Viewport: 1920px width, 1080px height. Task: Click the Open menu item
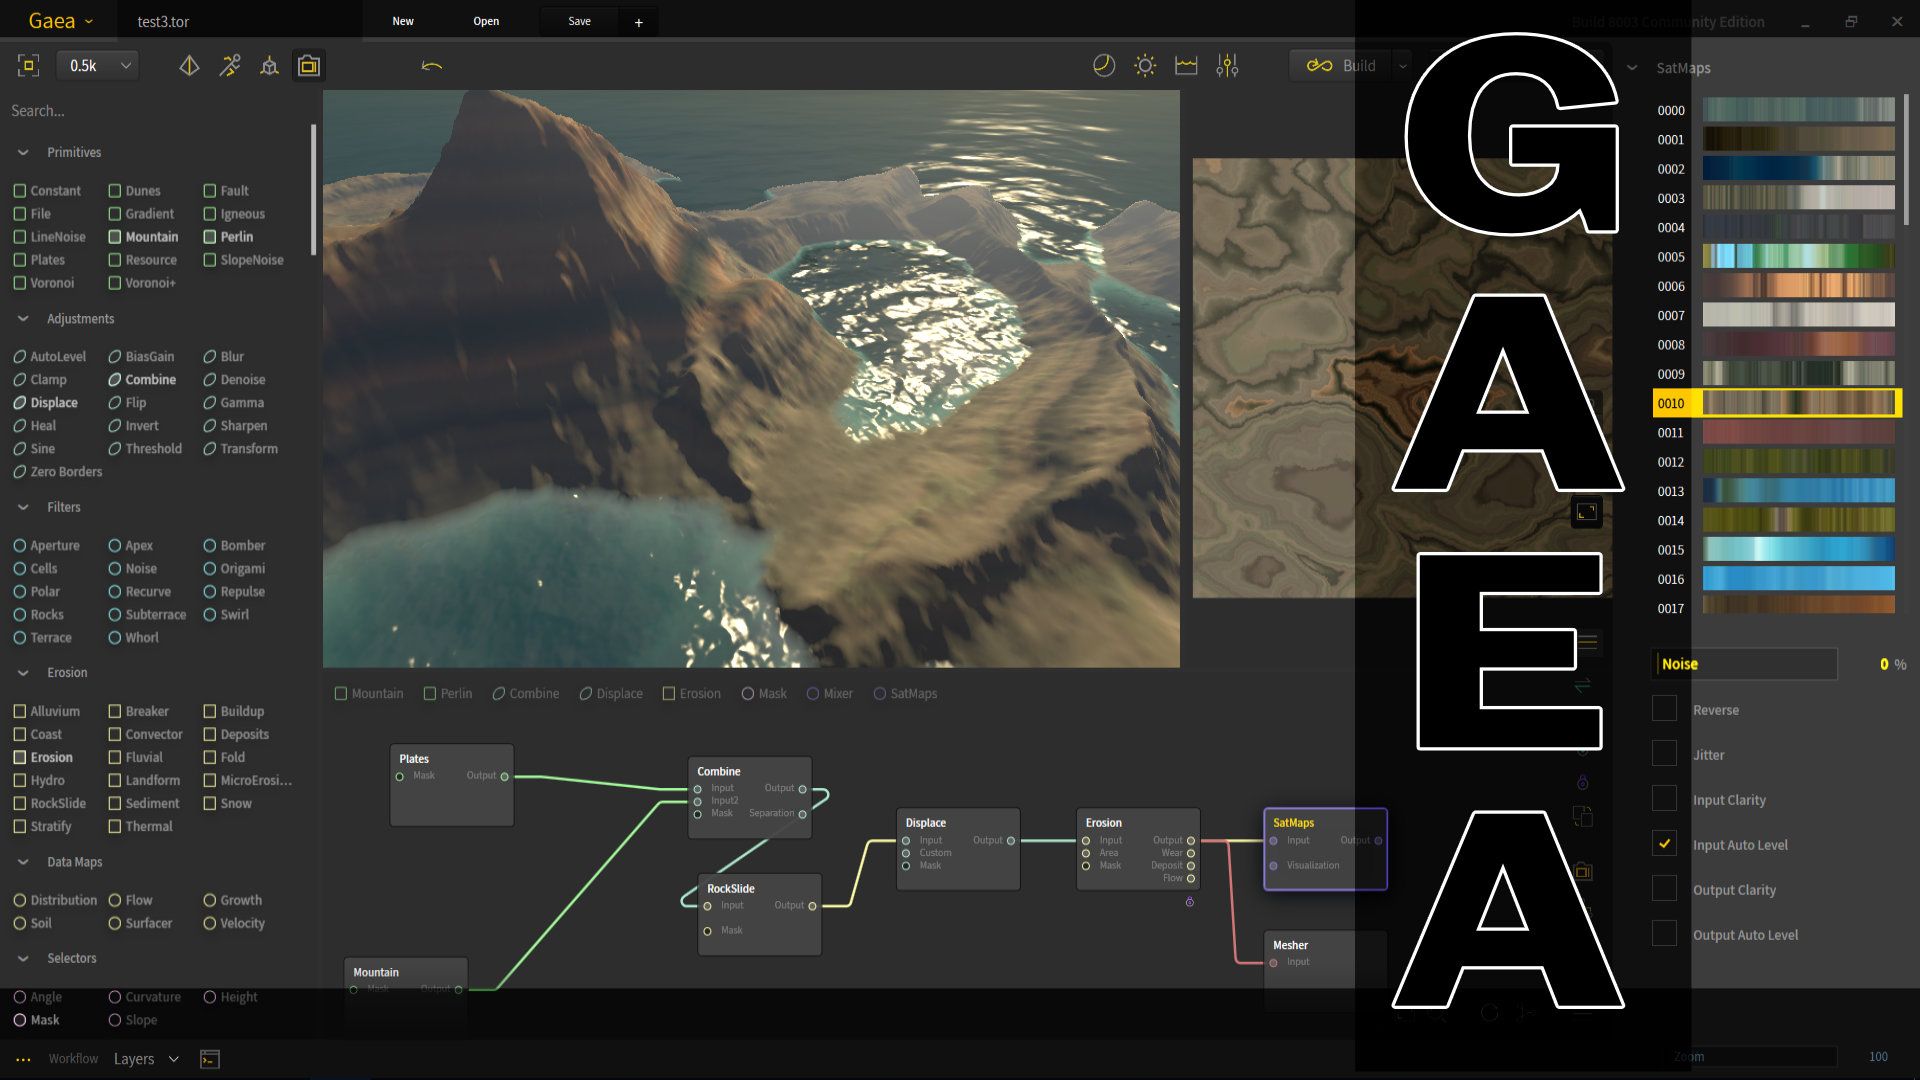[x=486, y=21]
